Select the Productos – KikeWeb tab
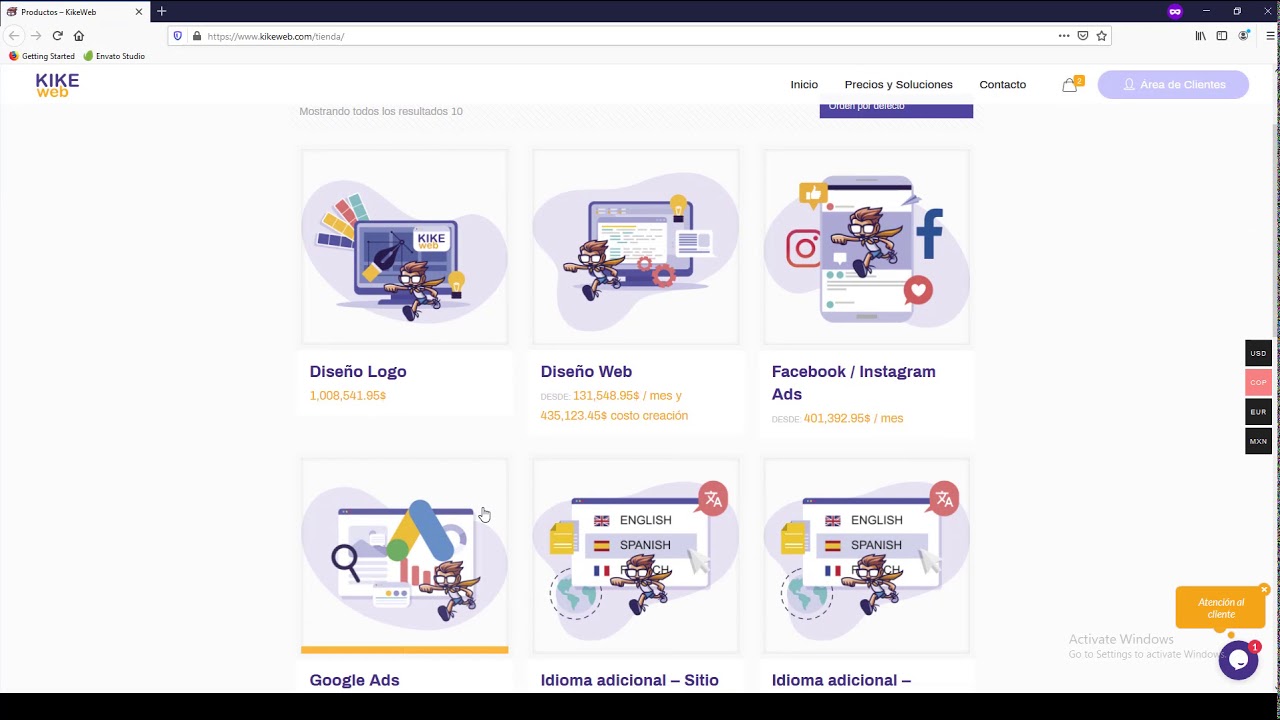The height and width of the screenshot is (720, 1280). pyautogui.click(x=75, y=12)
